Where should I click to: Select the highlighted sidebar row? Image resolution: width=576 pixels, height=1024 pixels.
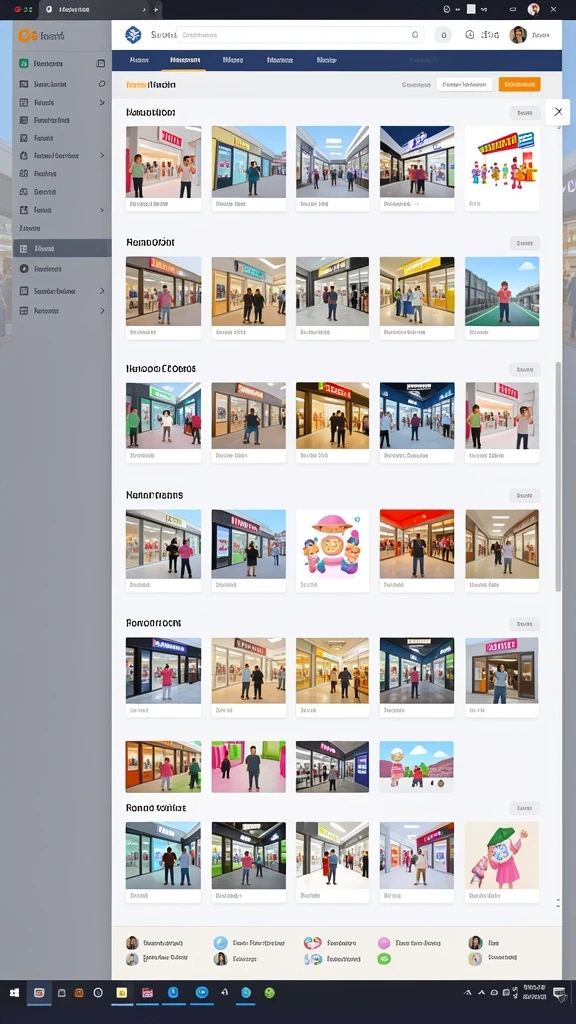pyautogui.click(x=62, y=248)
